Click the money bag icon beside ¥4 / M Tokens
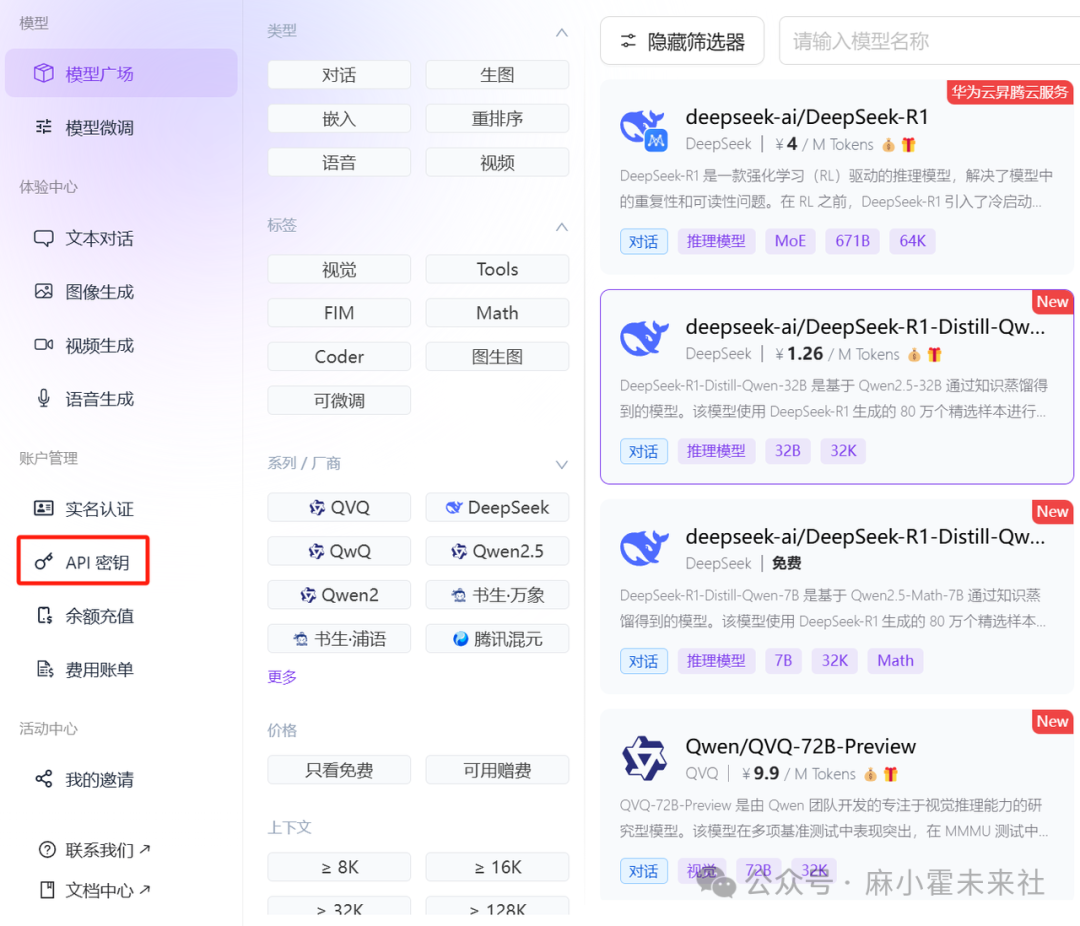This screenshot has width=1080, height=926. [889, 145]
